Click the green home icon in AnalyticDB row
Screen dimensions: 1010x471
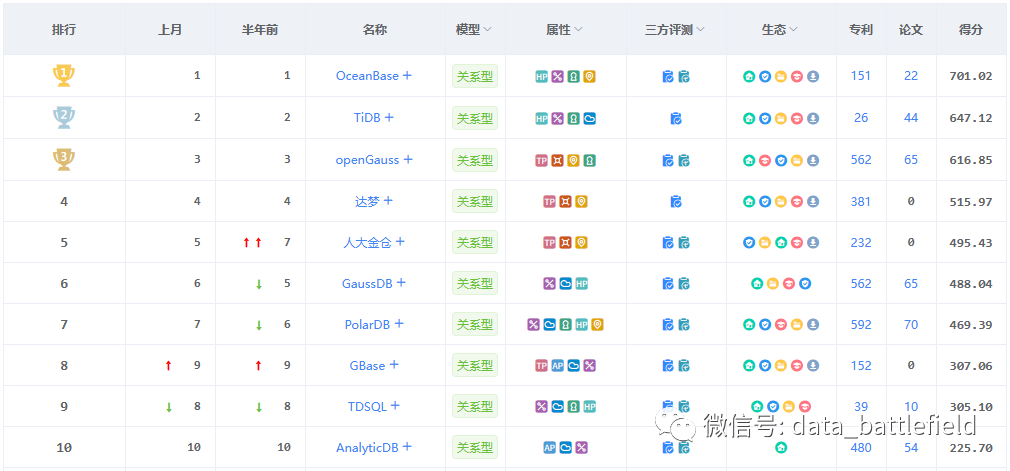(x=781, y=448)
